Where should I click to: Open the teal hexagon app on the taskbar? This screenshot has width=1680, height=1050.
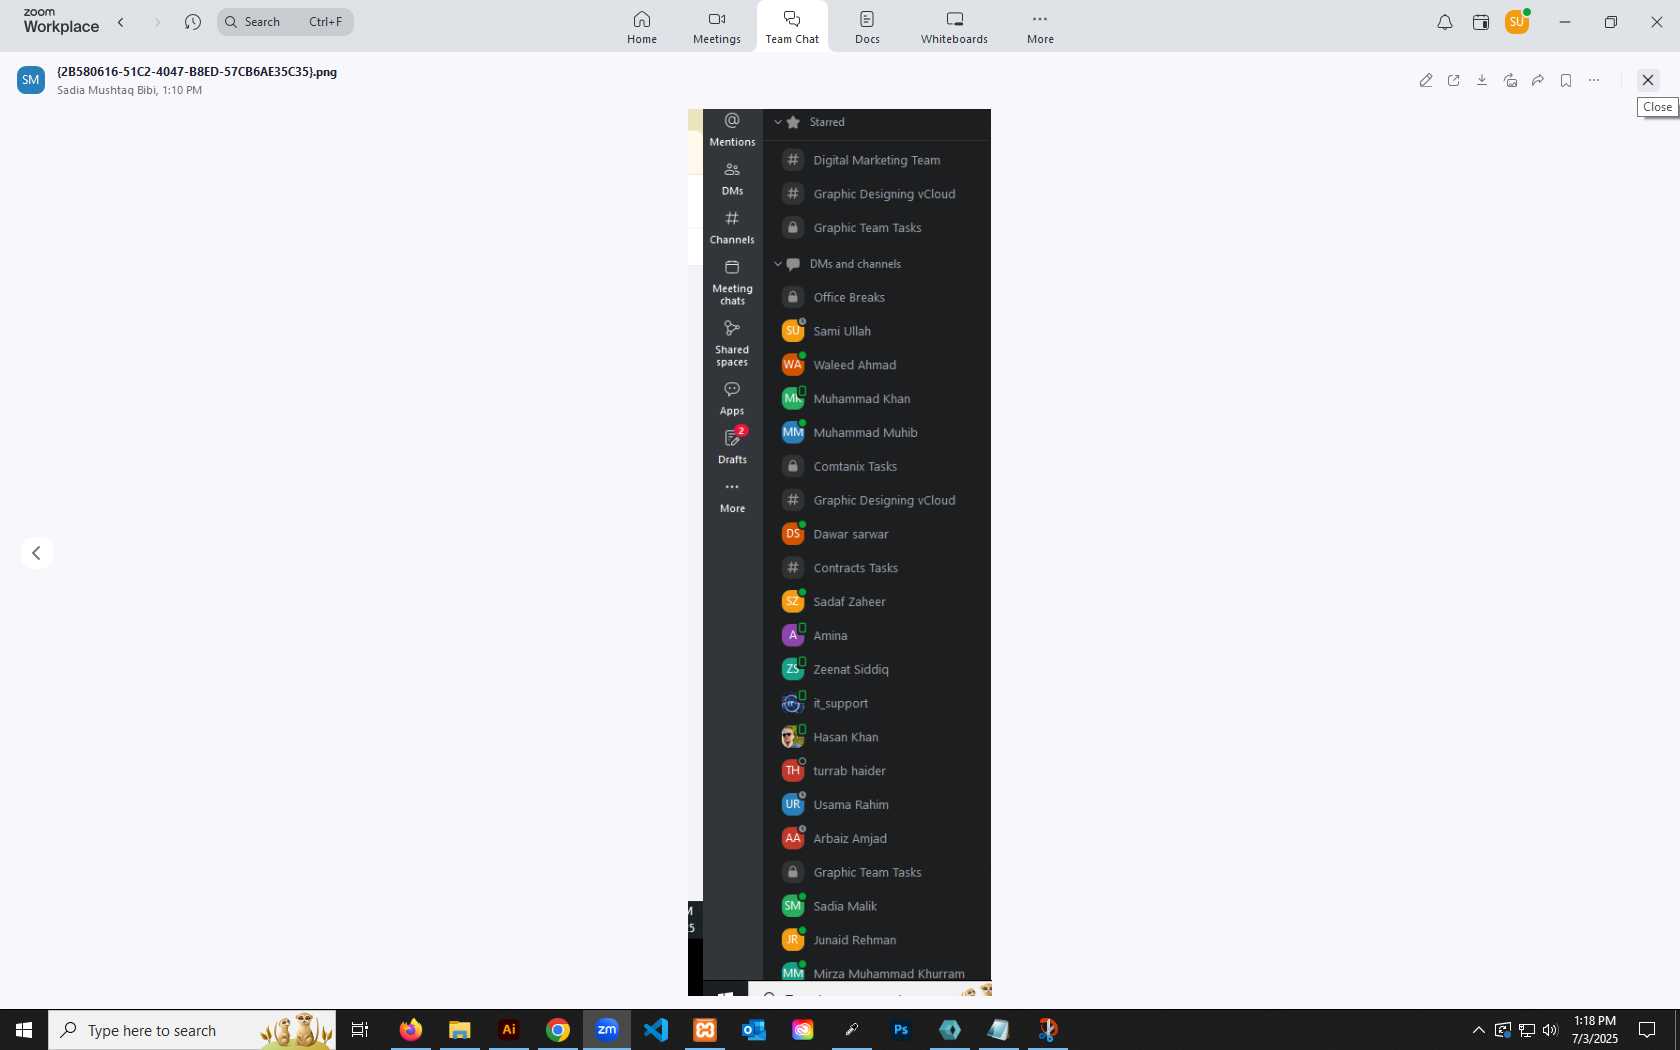coord(950,1030)
